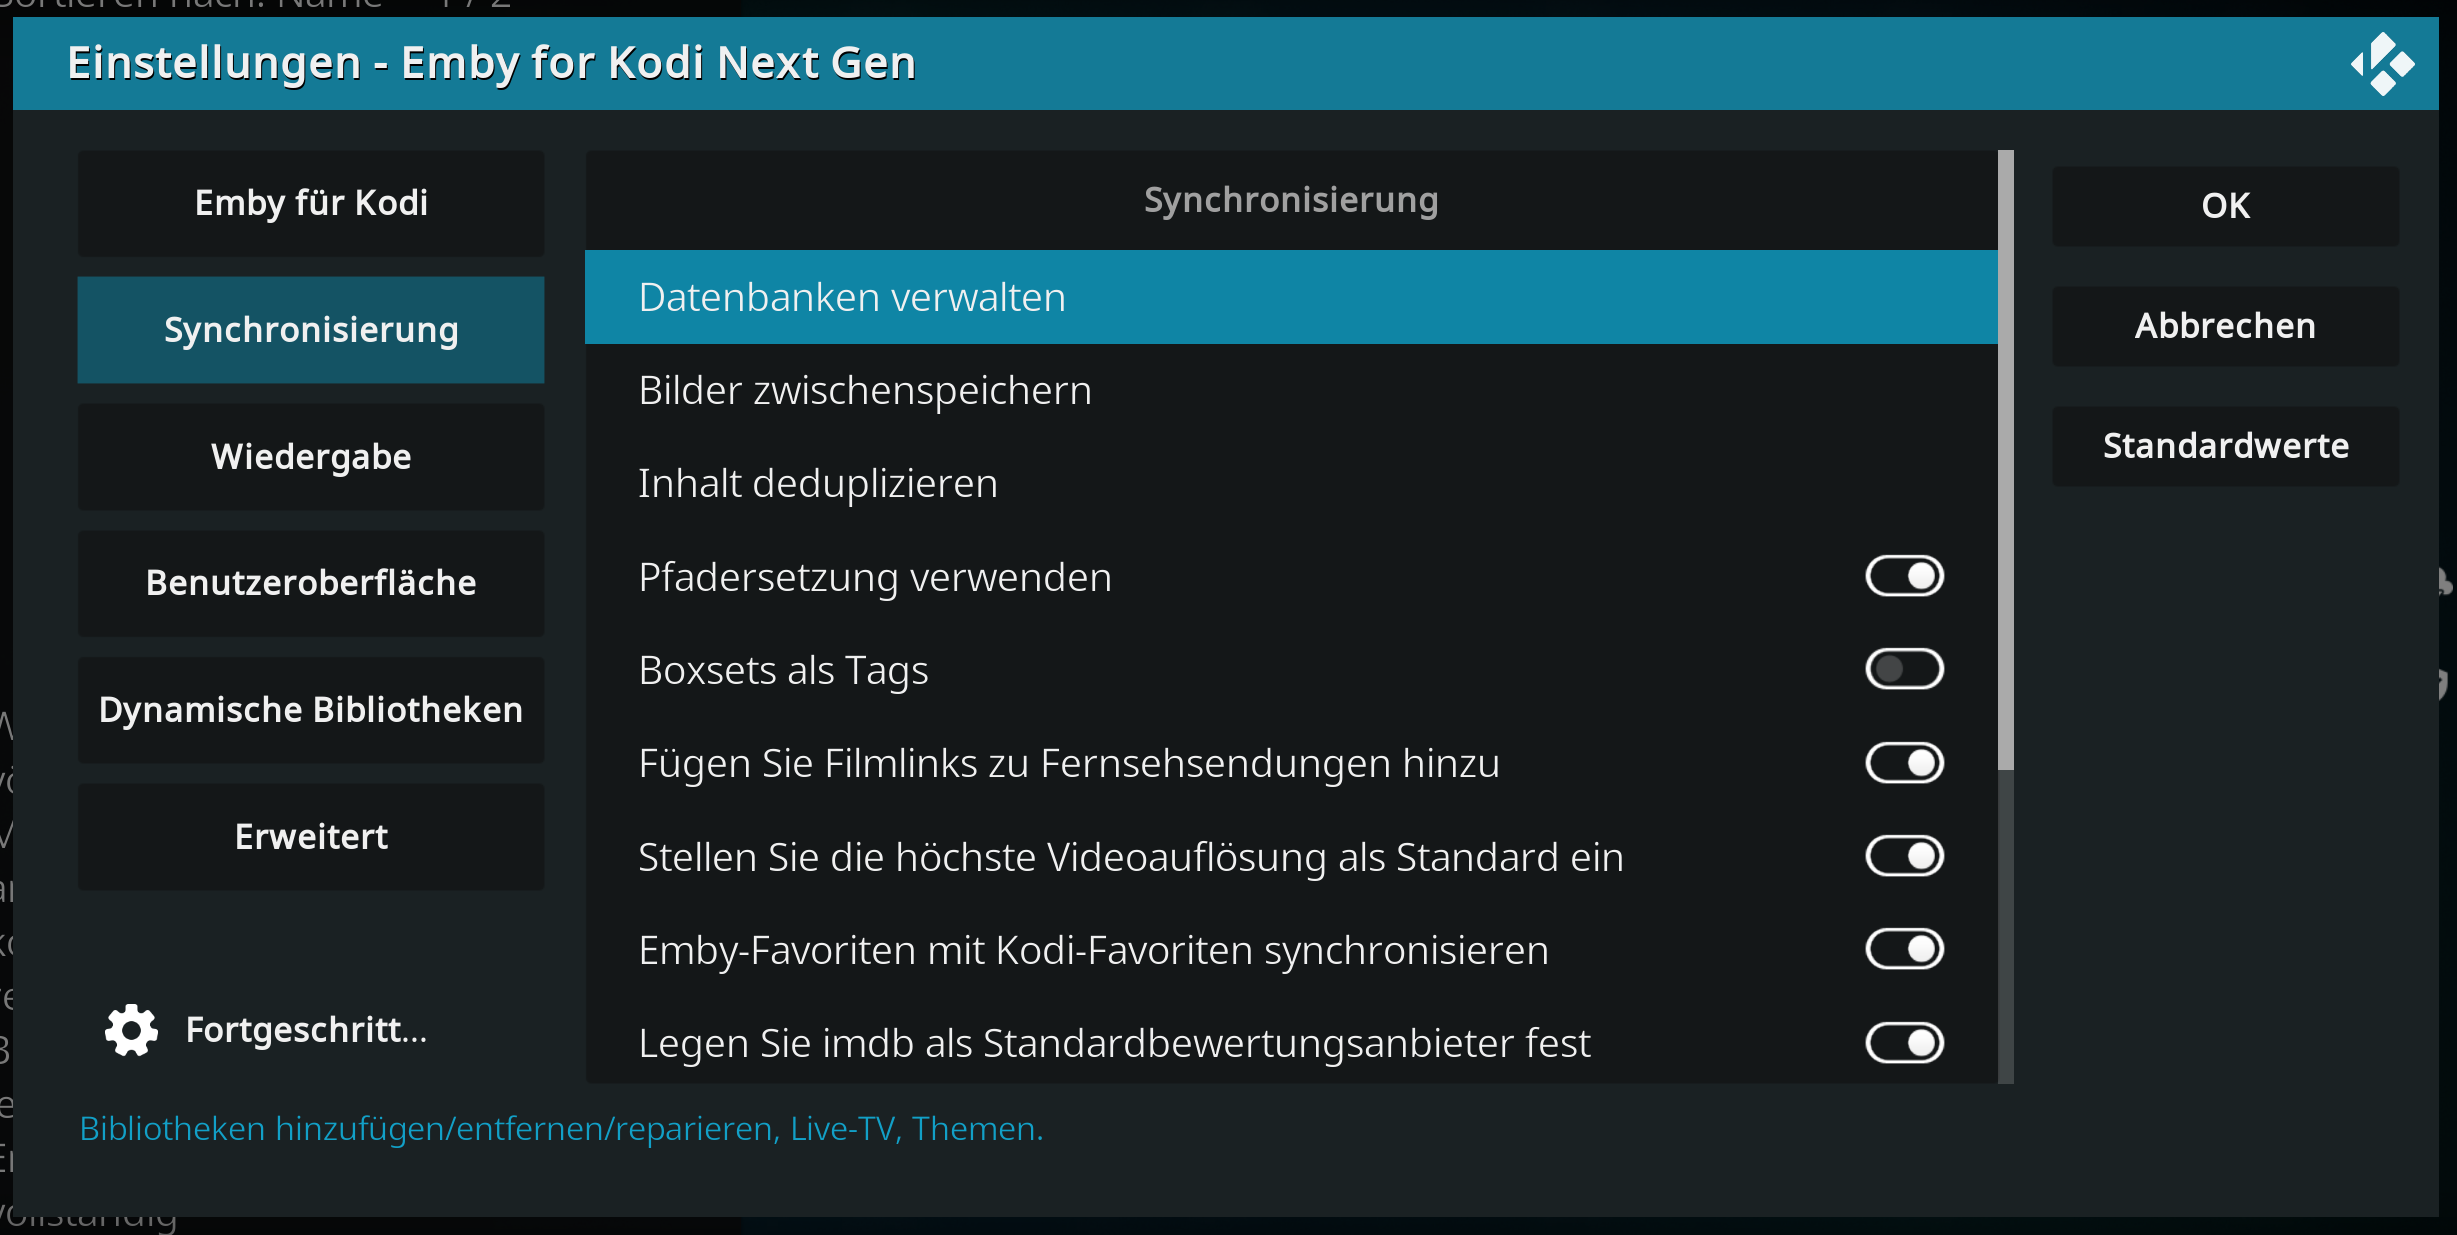Select Bilder zwischenspeichern entry
Image resolution: width=2457 pixels, height=1235 pixels.
pos(1291,390)
